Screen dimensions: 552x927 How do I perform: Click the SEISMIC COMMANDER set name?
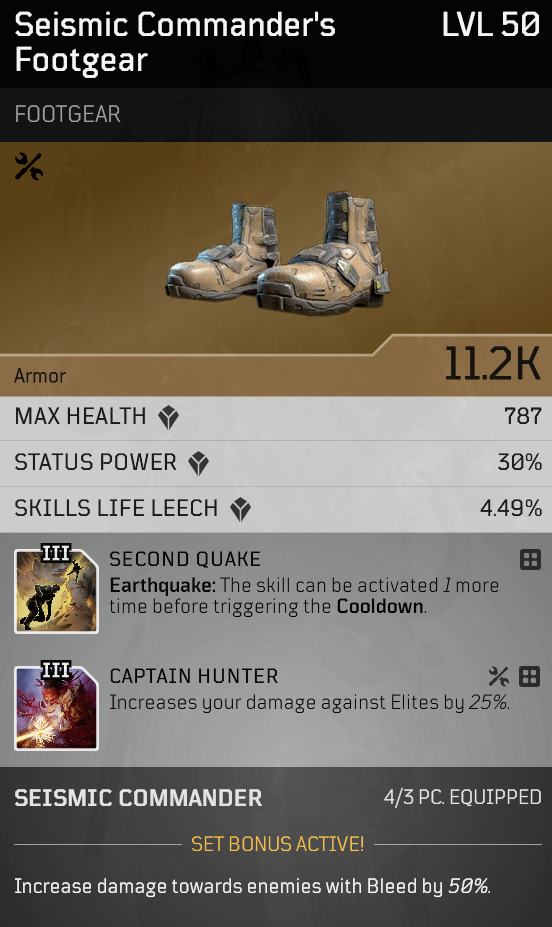pyautogui.click(x=138, y=798)
